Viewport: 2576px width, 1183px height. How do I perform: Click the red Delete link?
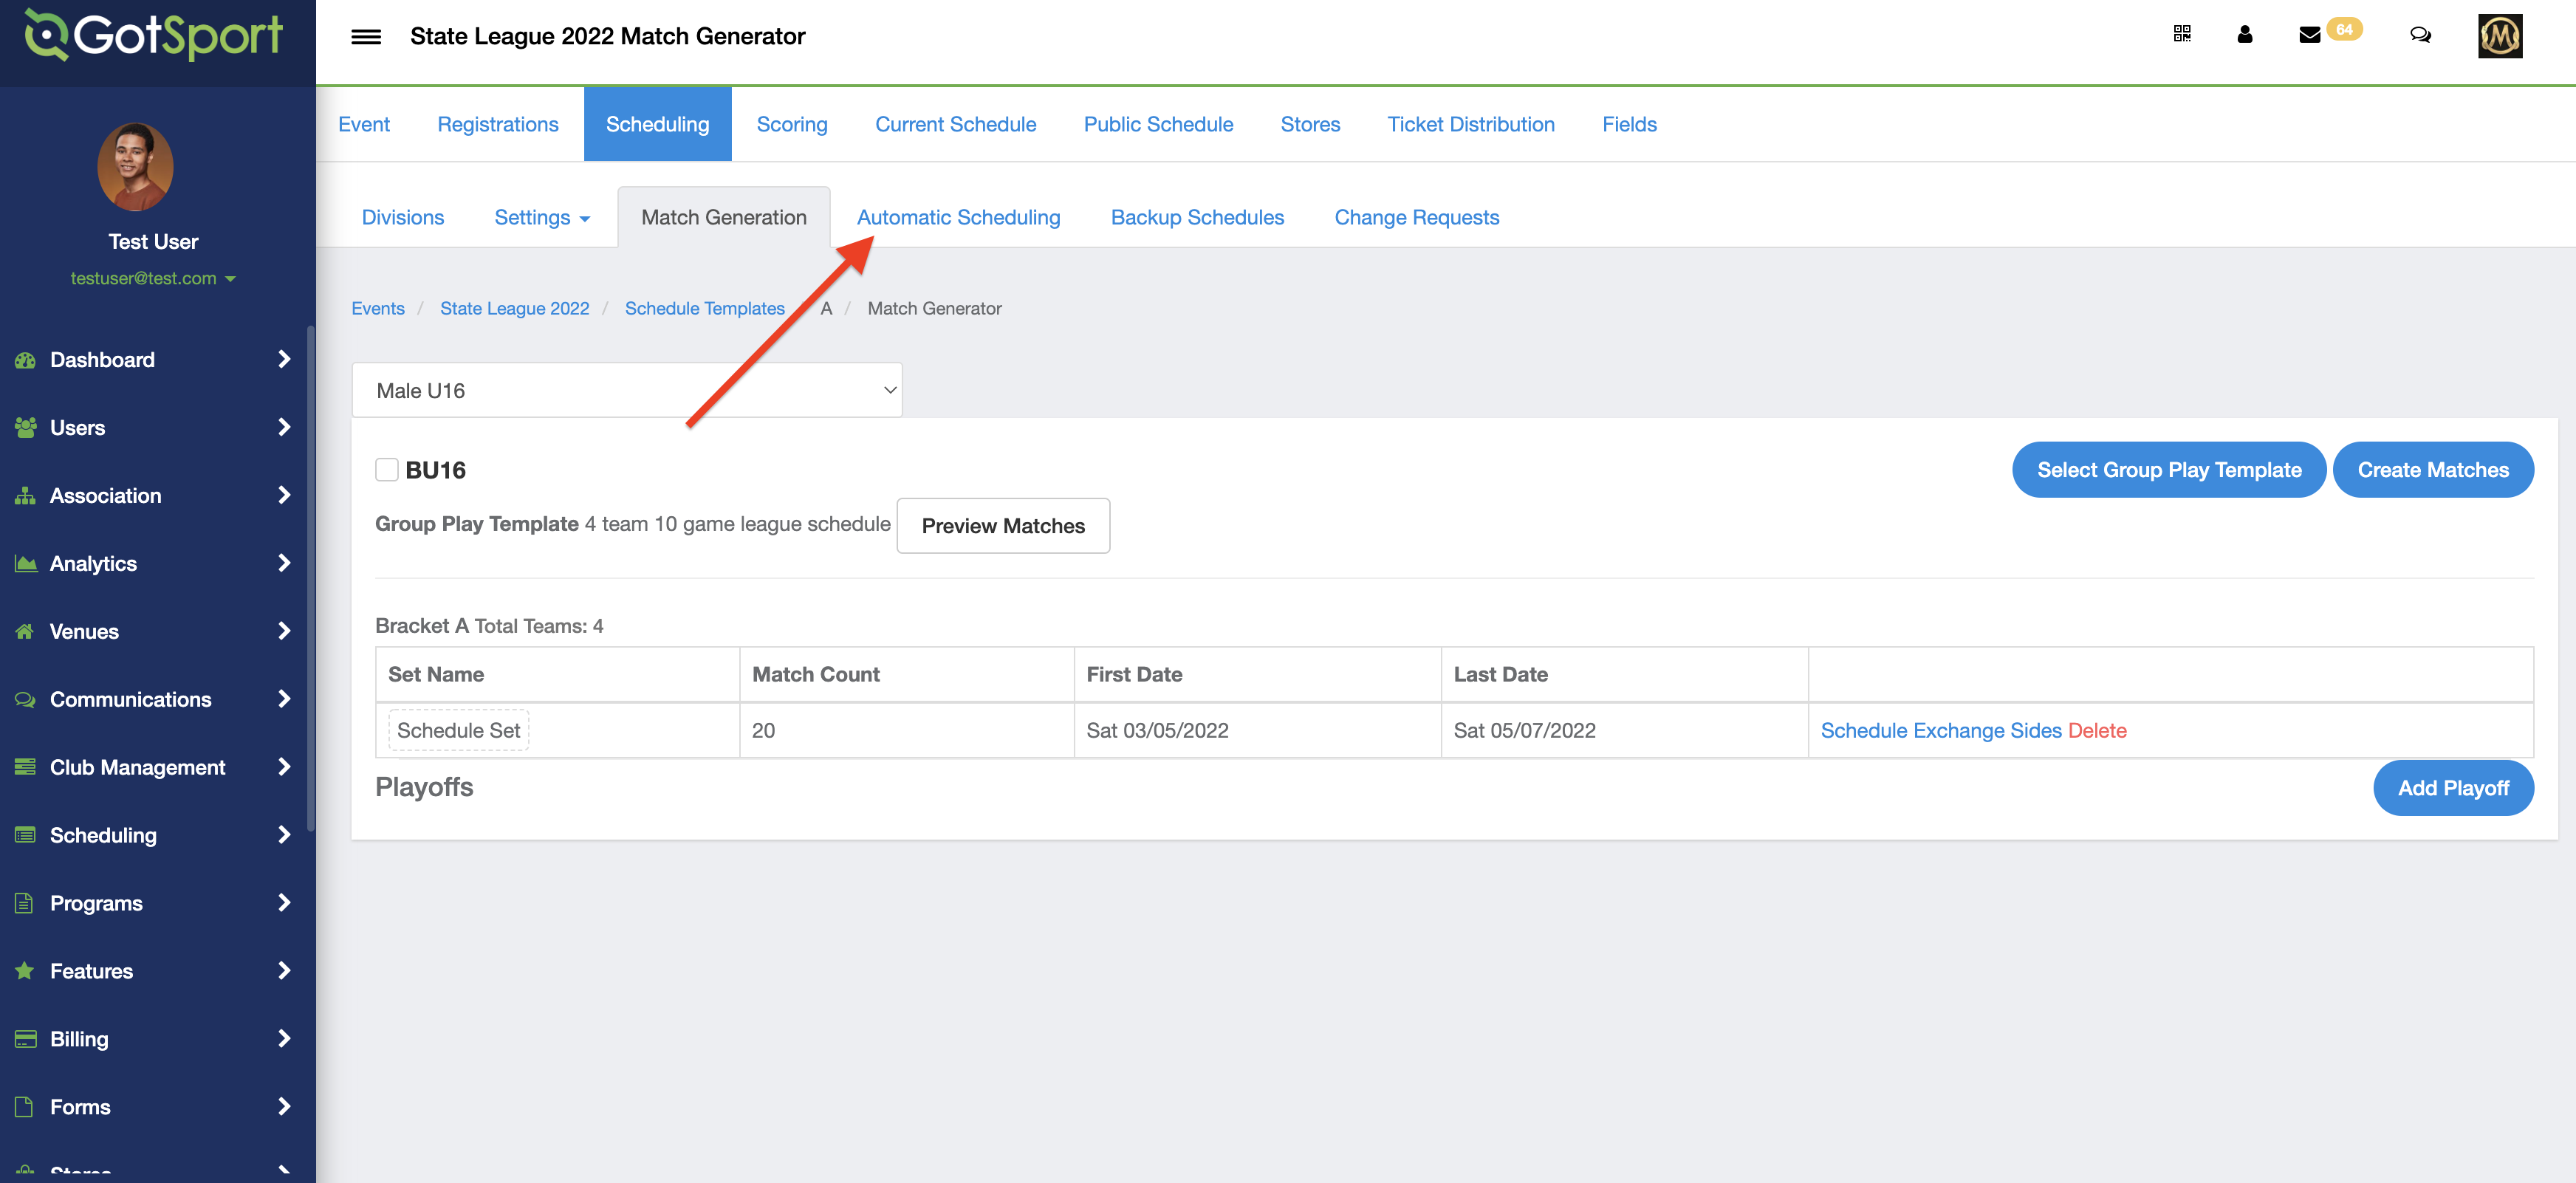click(2097, 731)
